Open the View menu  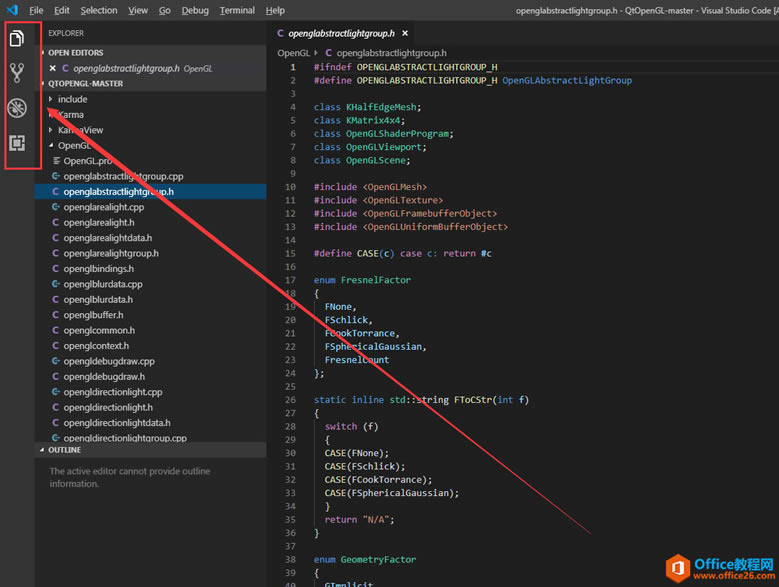[x=138, y=10]
